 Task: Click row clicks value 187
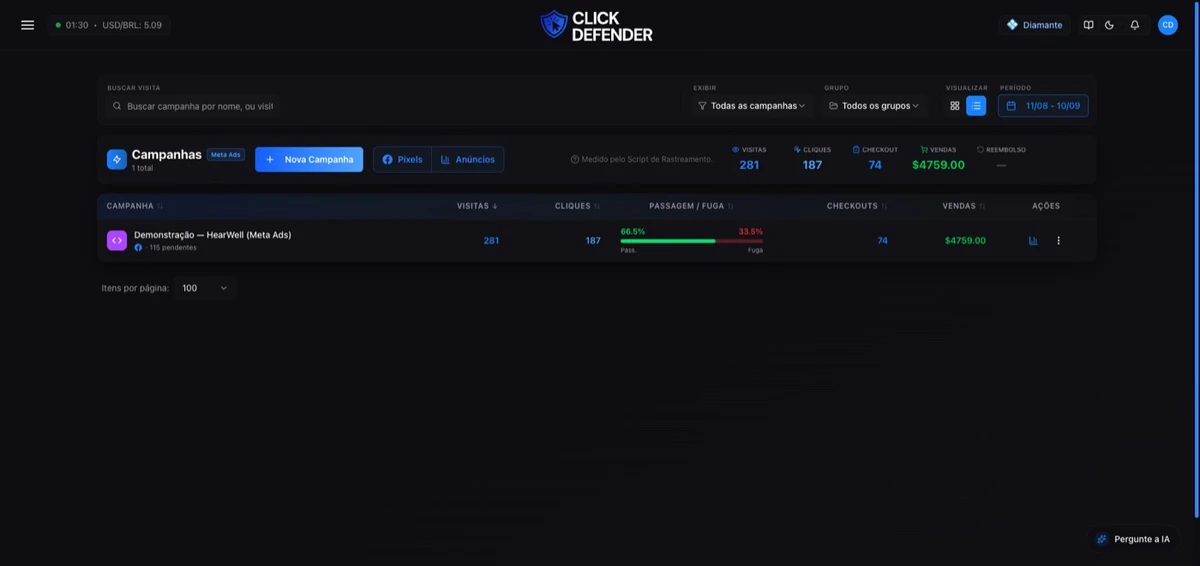pos(593,241)
